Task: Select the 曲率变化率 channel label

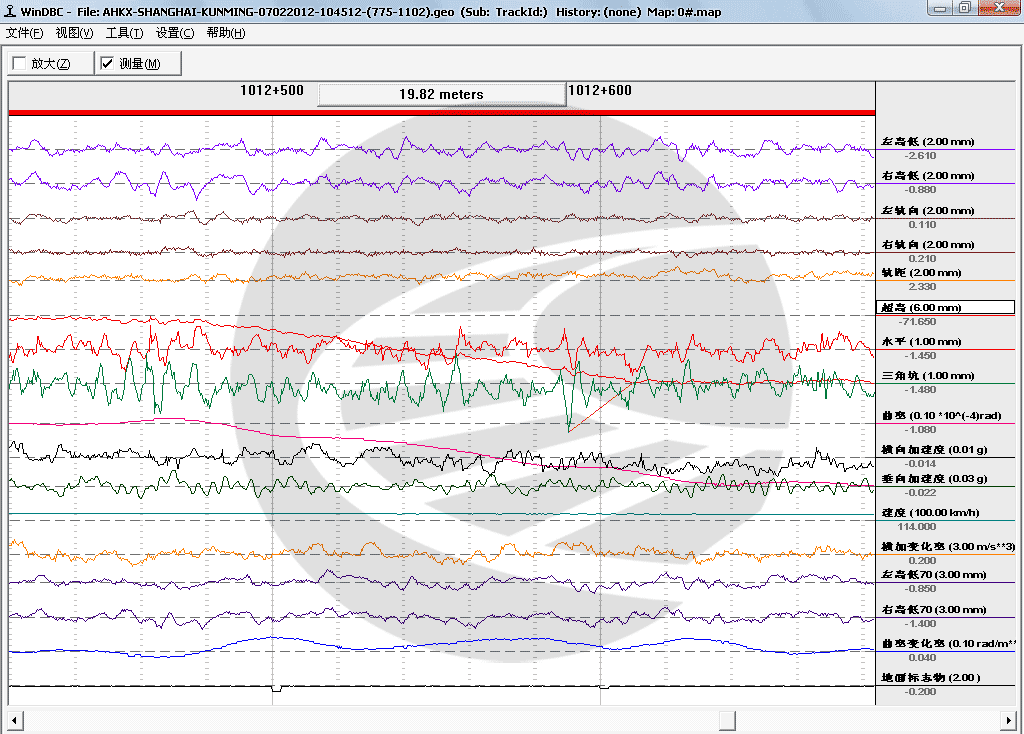Action: click(x=948, y=643)
